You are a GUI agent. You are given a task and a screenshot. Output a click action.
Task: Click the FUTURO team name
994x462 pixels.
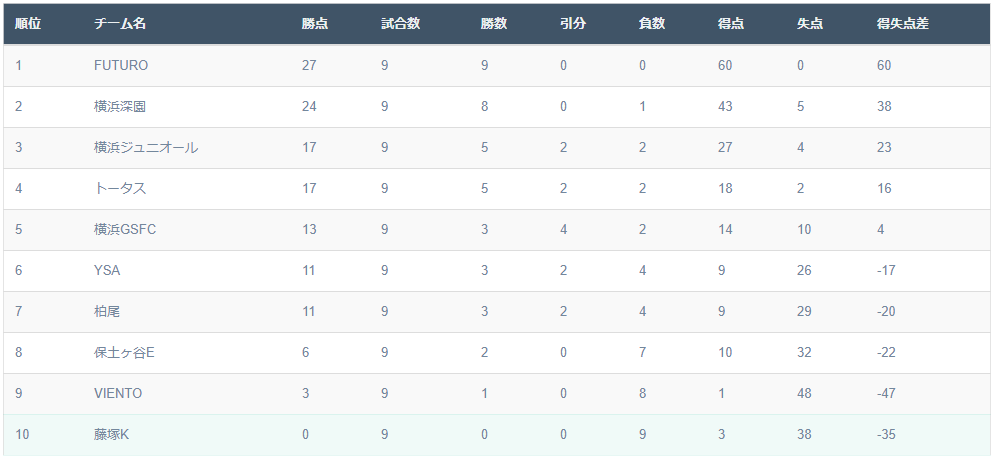click(121, 66)
